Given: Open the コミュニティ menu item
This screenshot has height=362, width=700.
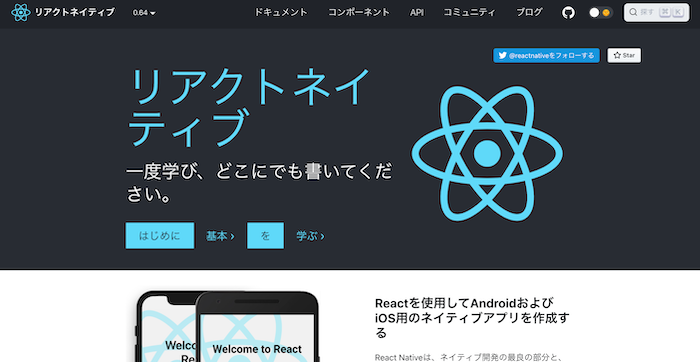Looking at the screenshot, I should (469, 12).
